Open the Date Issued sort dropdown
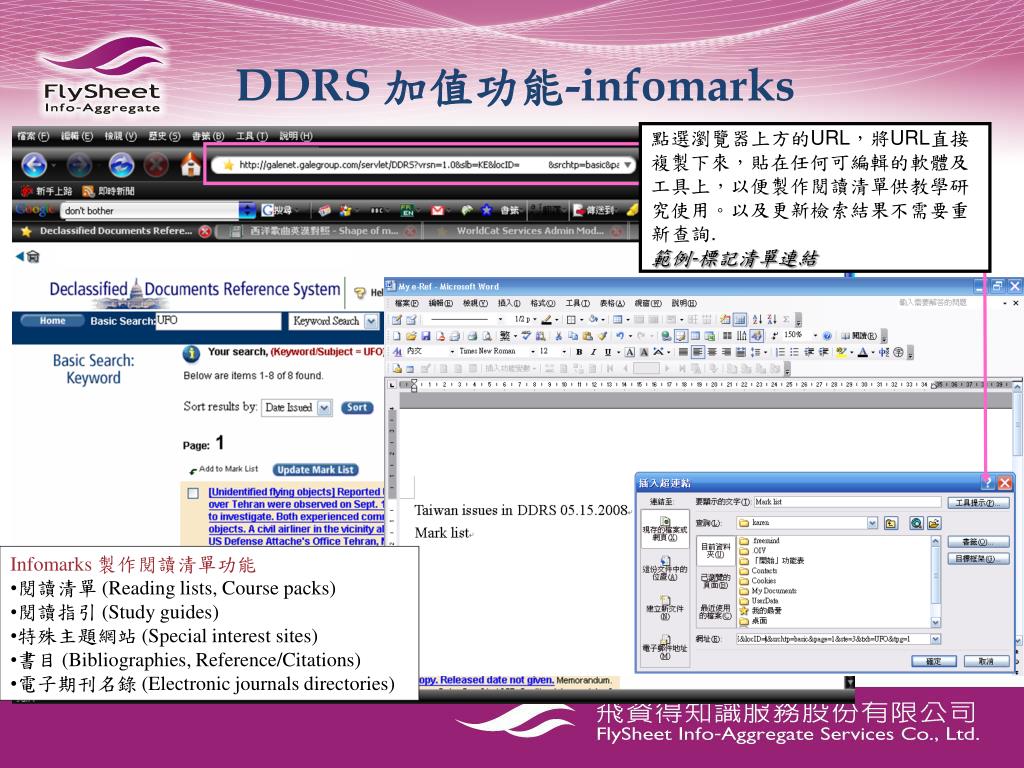 click(324, 408)
